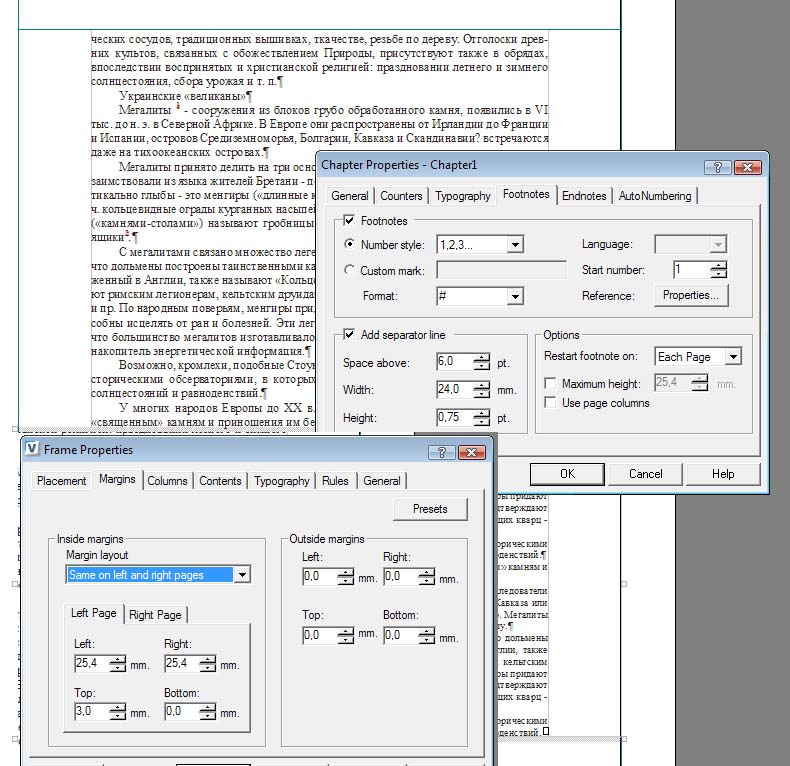Click the Custom mark text field
The height and width of the screenshot is (766, 790).
pyautogui.click(x=501, y=270)
